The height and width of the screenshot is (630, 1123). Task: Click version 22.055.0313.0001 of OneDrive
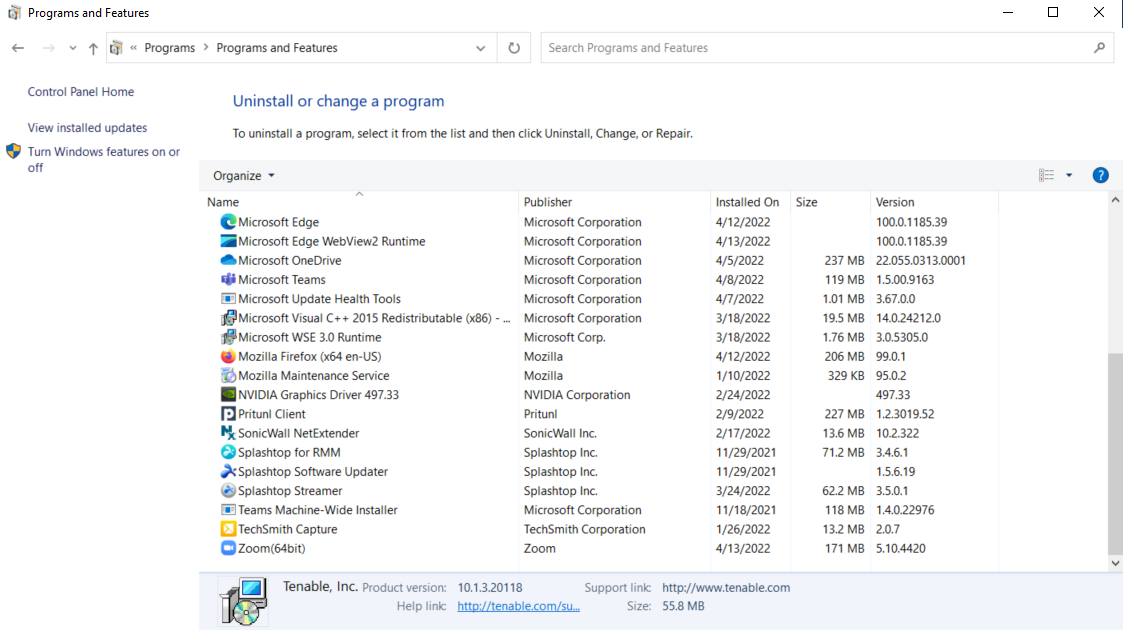click(x=920, y=261)
